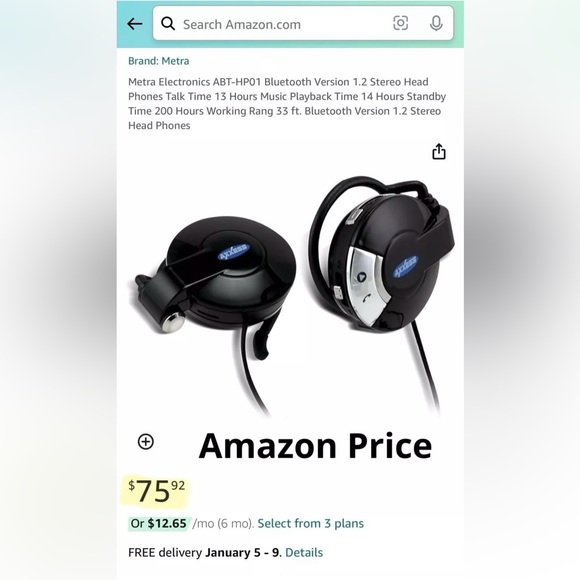
Task: Click the Metra Electronics ABT-HP01 product title
Action: point(287,104)
